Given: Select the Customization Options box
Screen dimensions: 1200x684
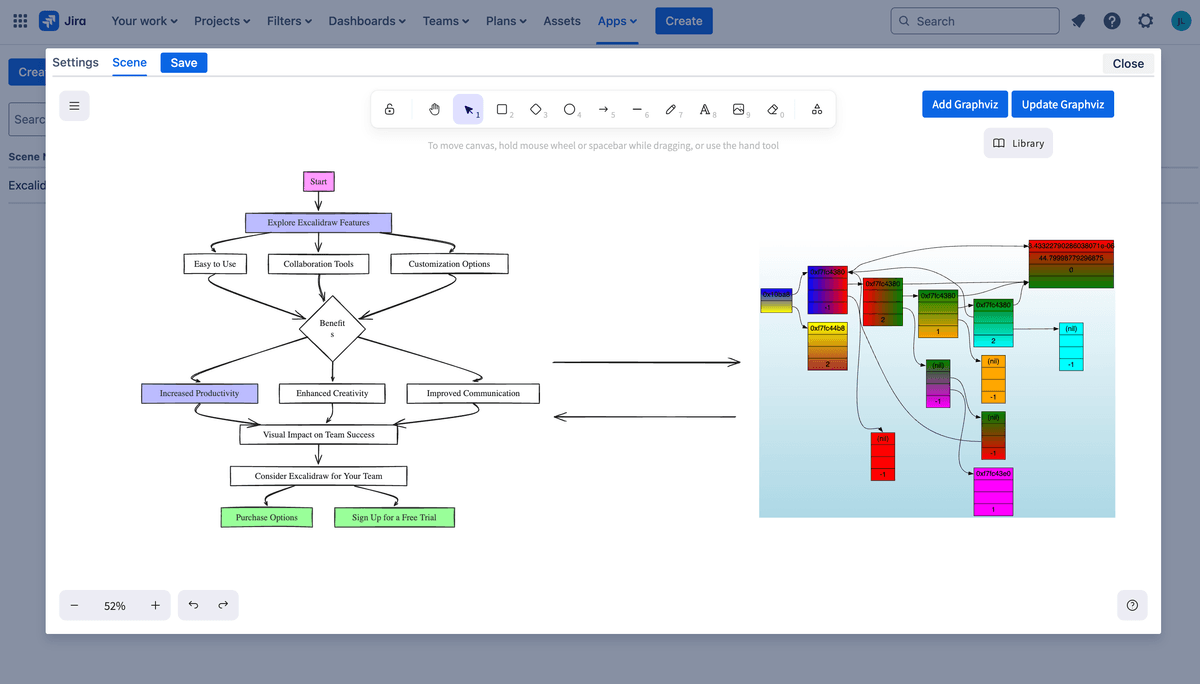Looking at the screenshot, I should [x=449, y=264].
